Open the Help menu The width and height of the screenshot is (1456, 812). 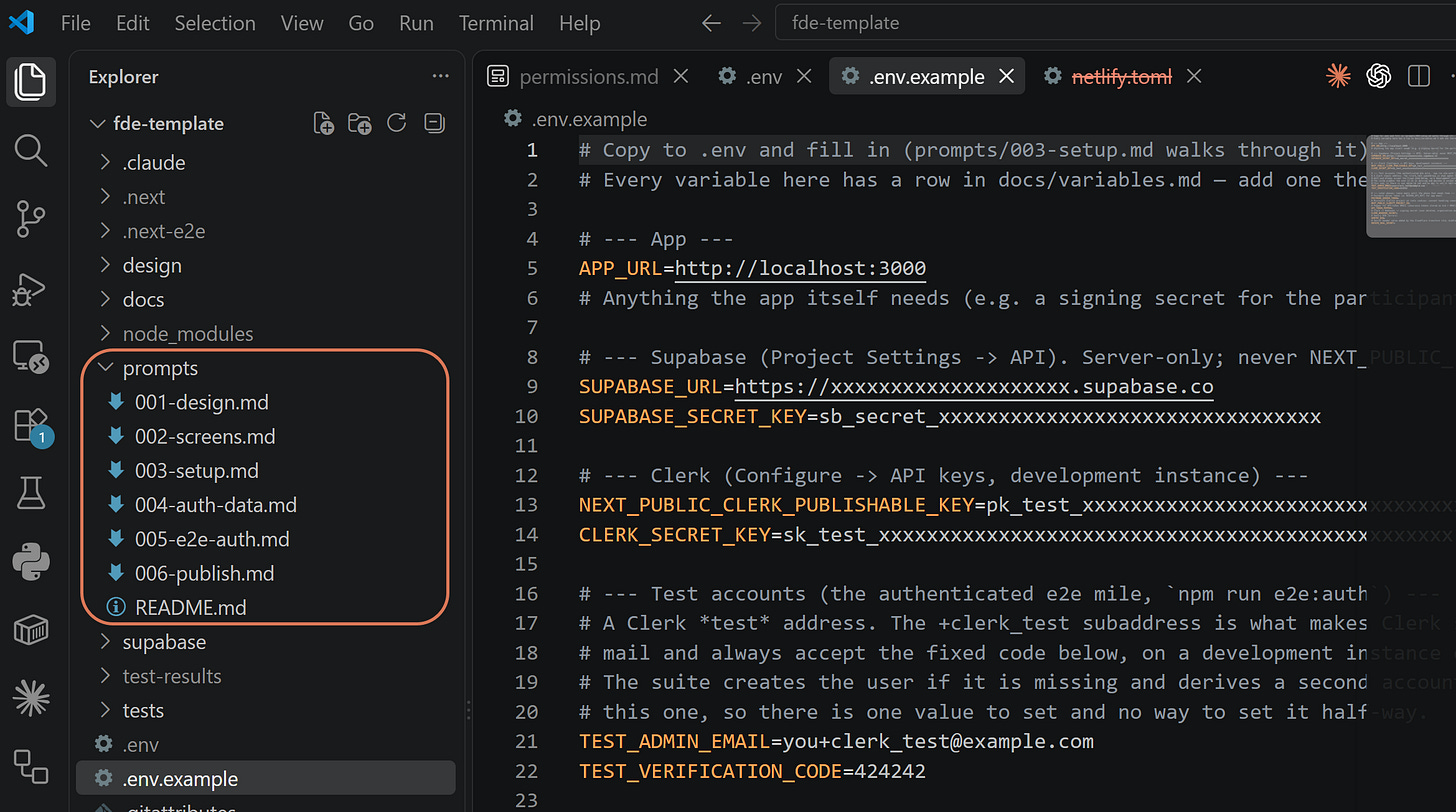(x=580, y=22)
